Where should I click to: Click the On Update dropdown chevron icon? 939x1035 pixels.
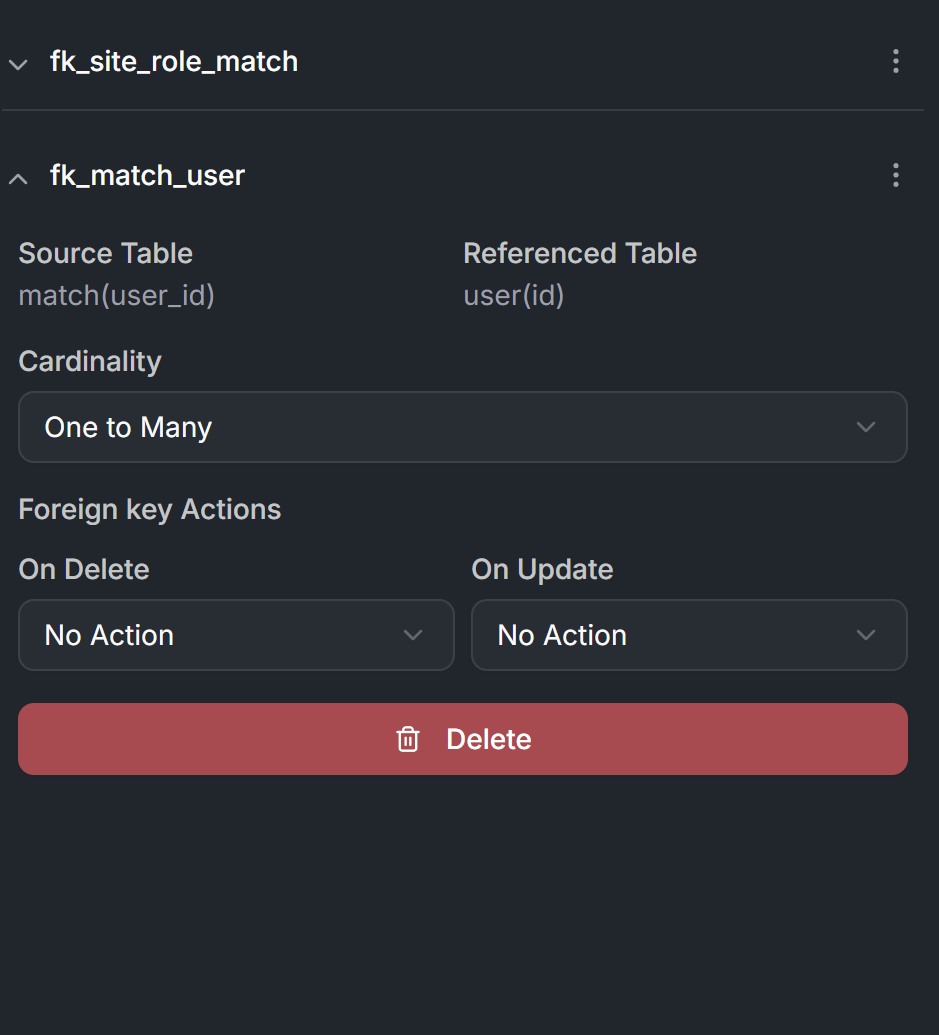[x=866, y=635]
